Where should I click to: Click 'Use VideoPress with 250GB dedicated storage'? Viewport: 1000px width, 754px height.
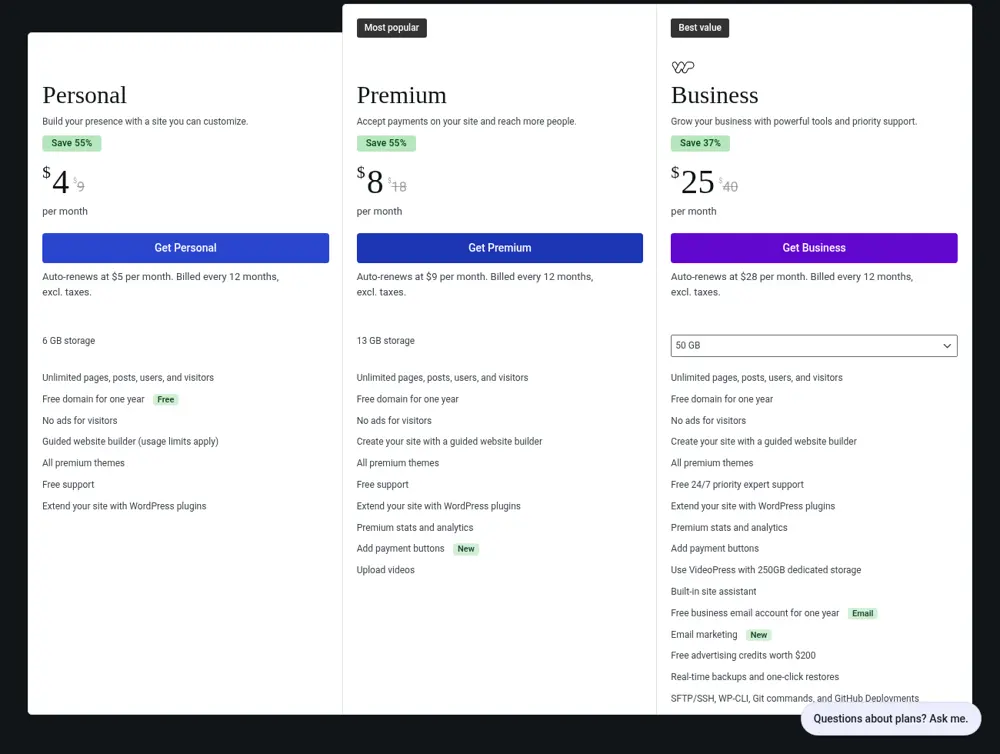(766, 570)
